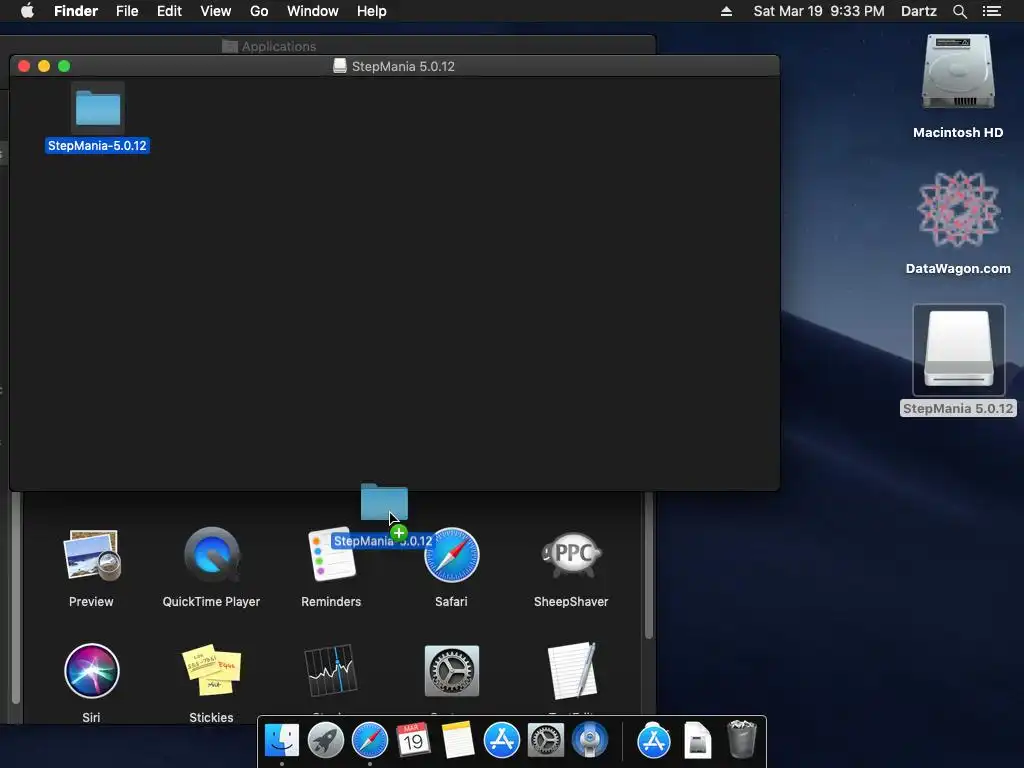Open System Preferences in Applications window

tap(451, 671)
